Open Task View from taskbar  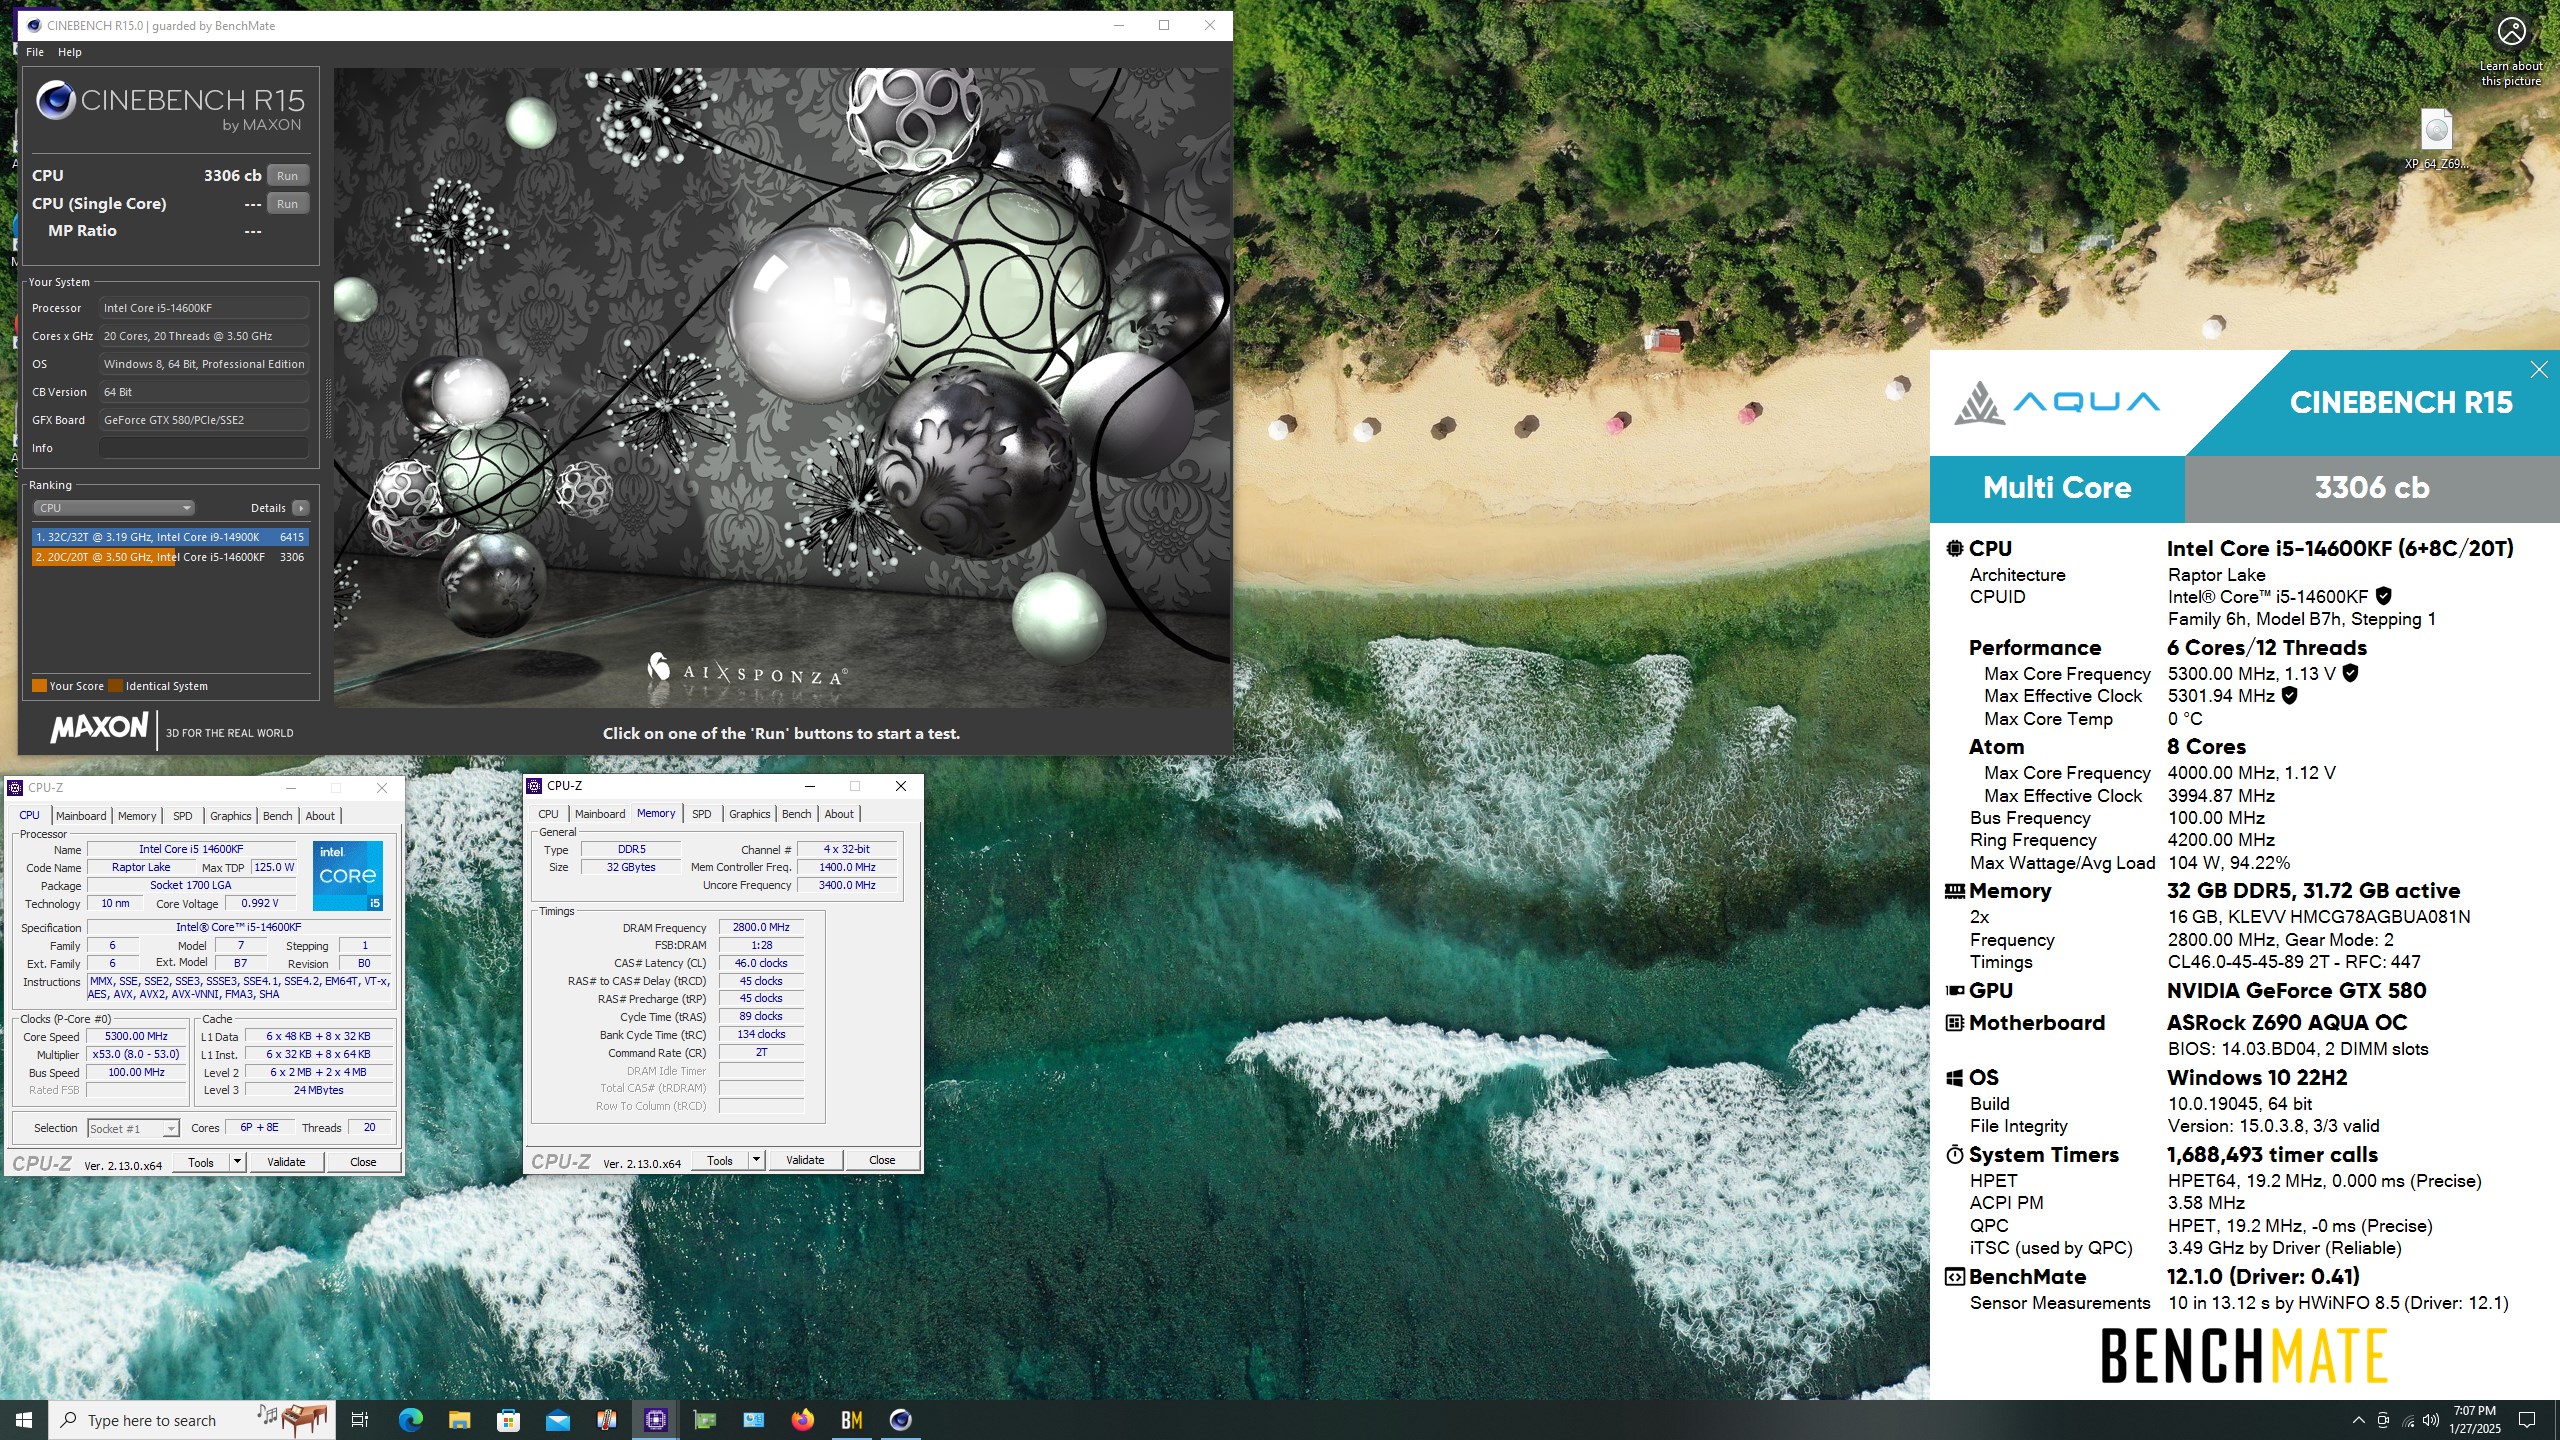(360, 1420)
